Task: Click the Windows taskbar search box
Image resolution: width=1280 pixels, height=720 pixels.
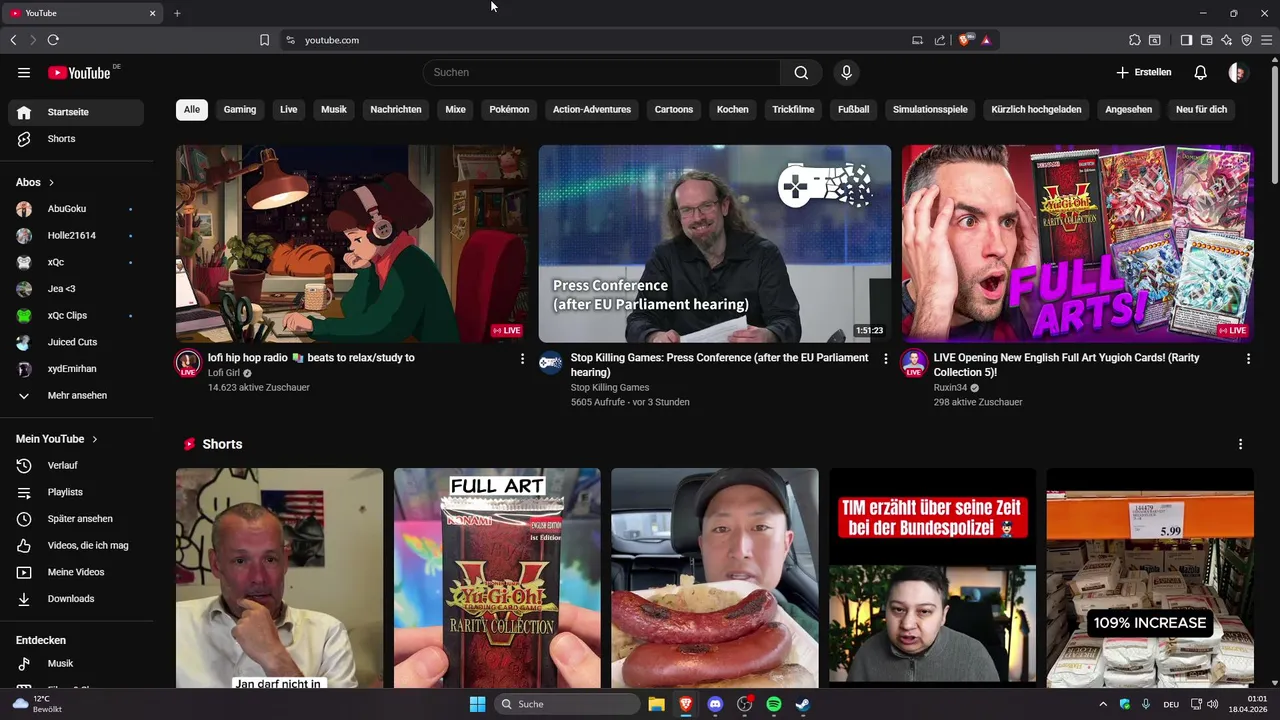Action: pos(568,704)
